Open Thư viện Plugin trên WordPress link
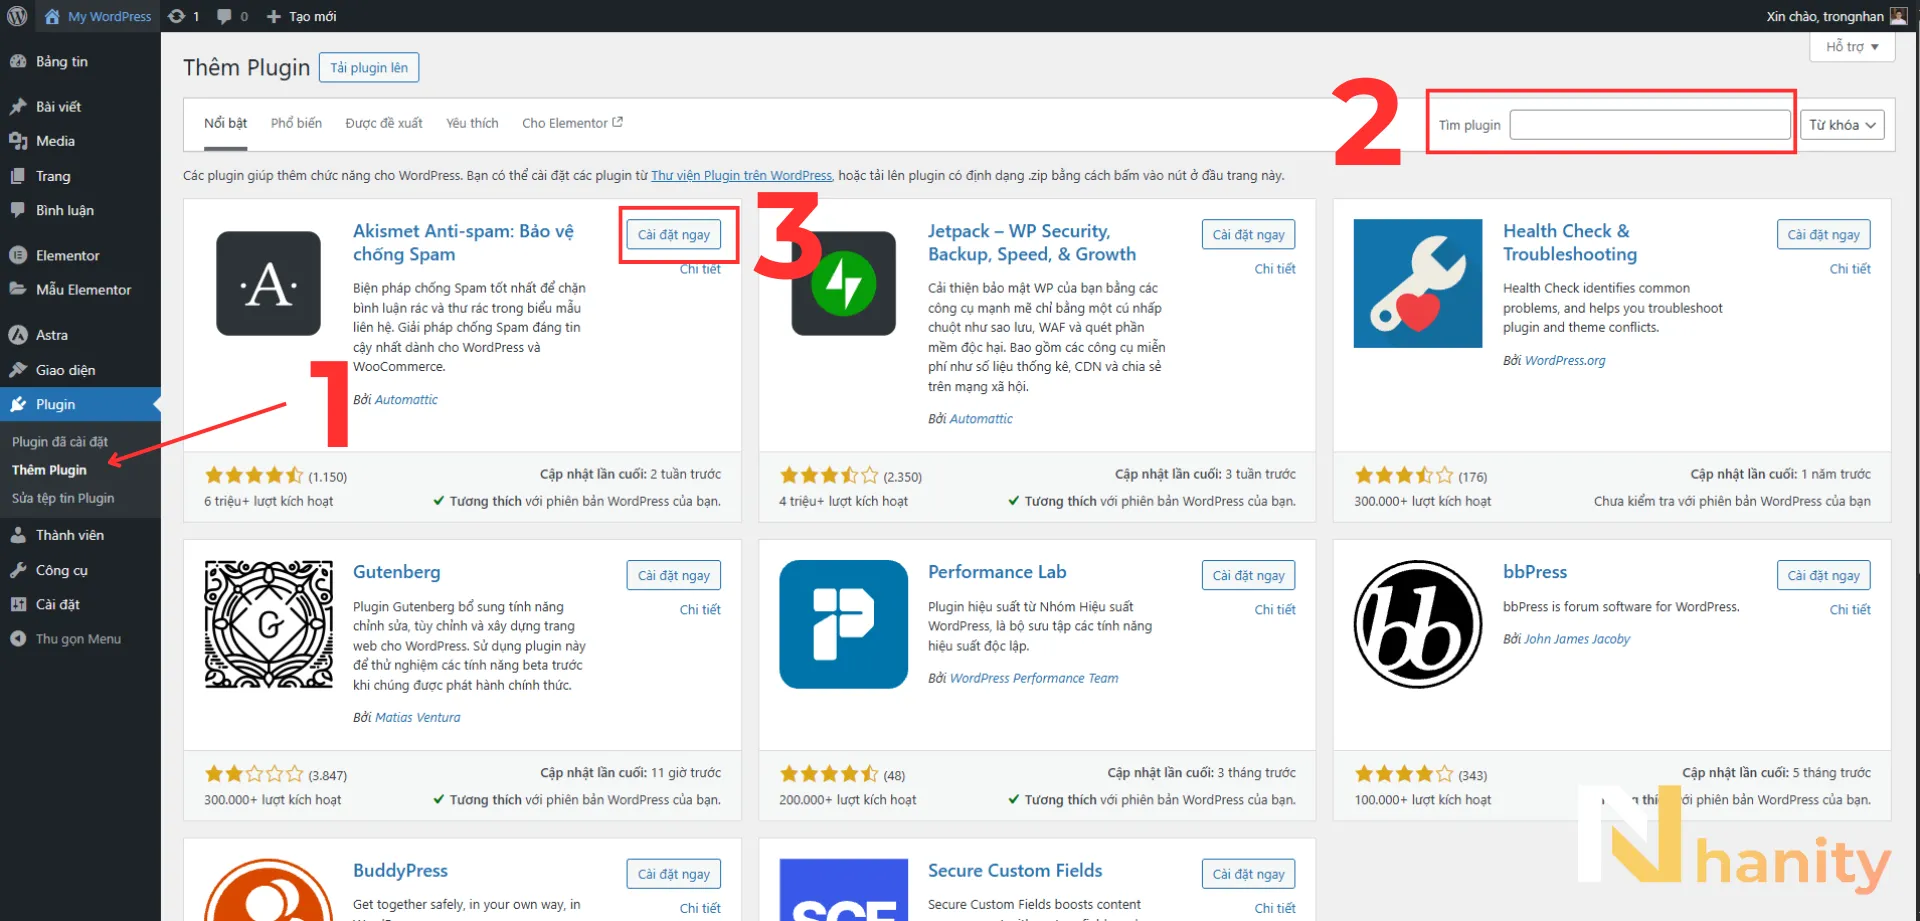This screenshot has width=1920, height=921. point(741,175)
